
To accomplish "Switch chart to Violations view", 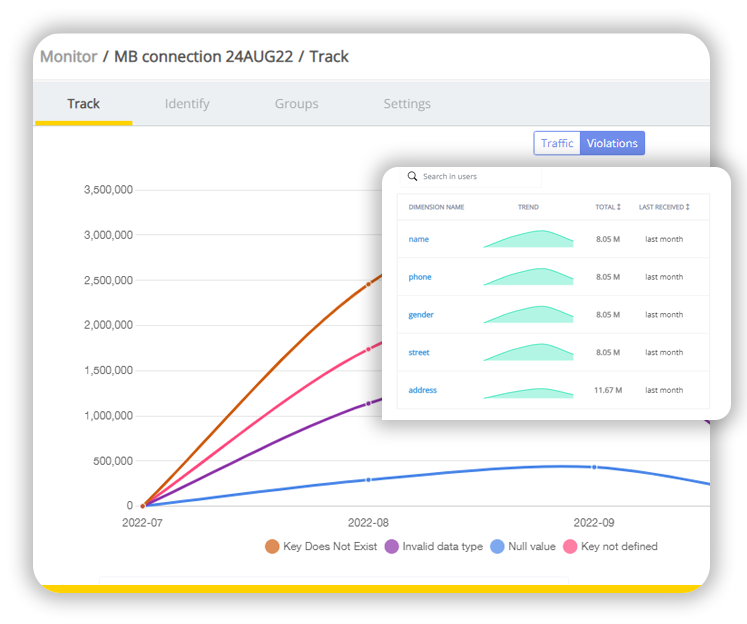I will point(612,143).
